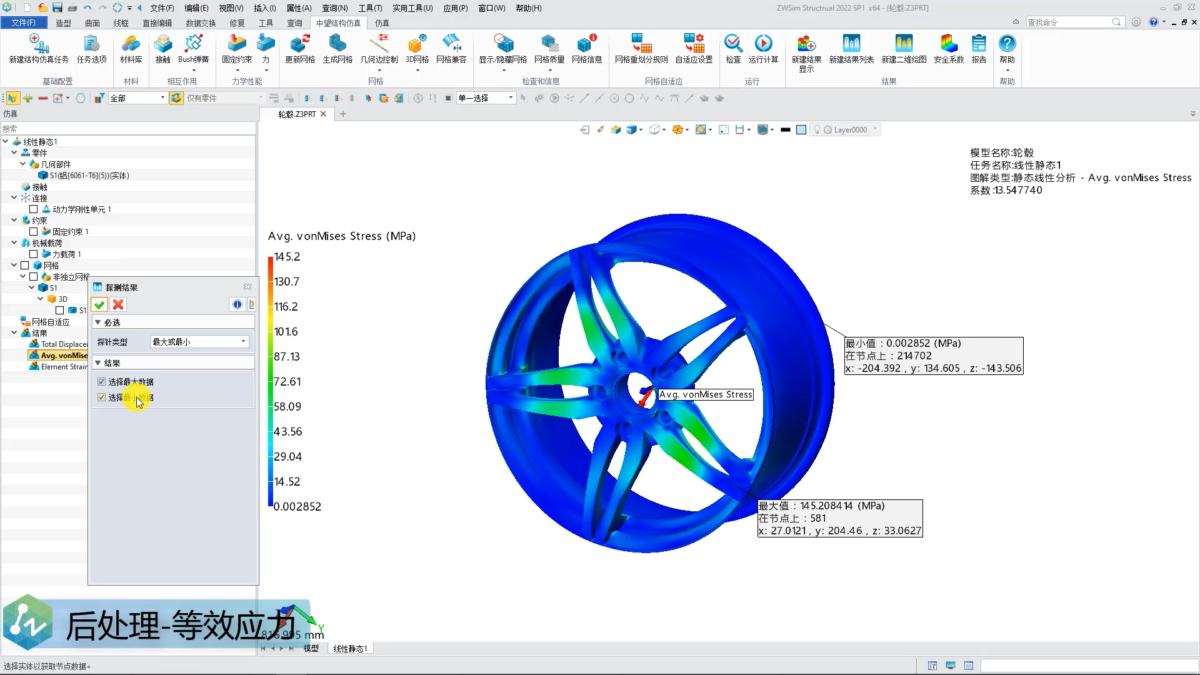Viewport: 1200px width, 675px height.
Task: Open the 视图(V) menu
Action: coord(231,7)
